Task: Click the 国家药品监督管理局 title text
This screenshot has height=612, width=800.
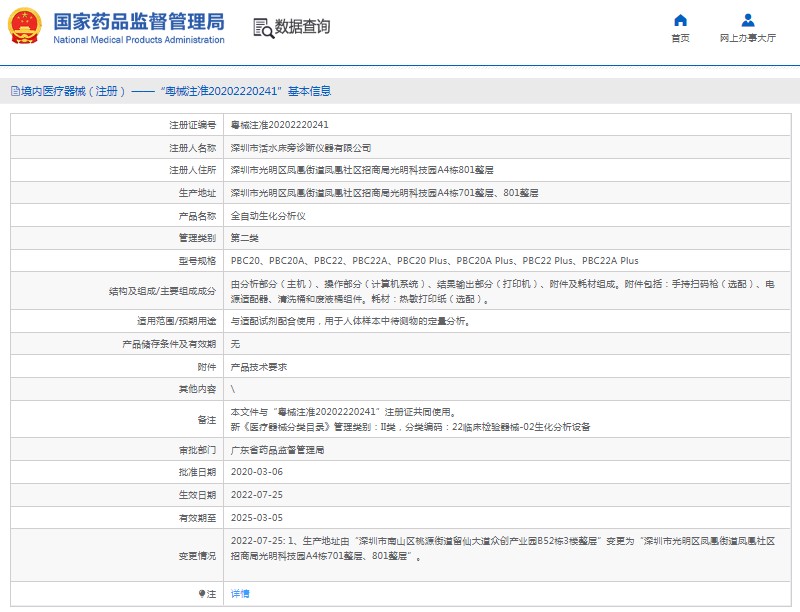Action: [138, 21]
